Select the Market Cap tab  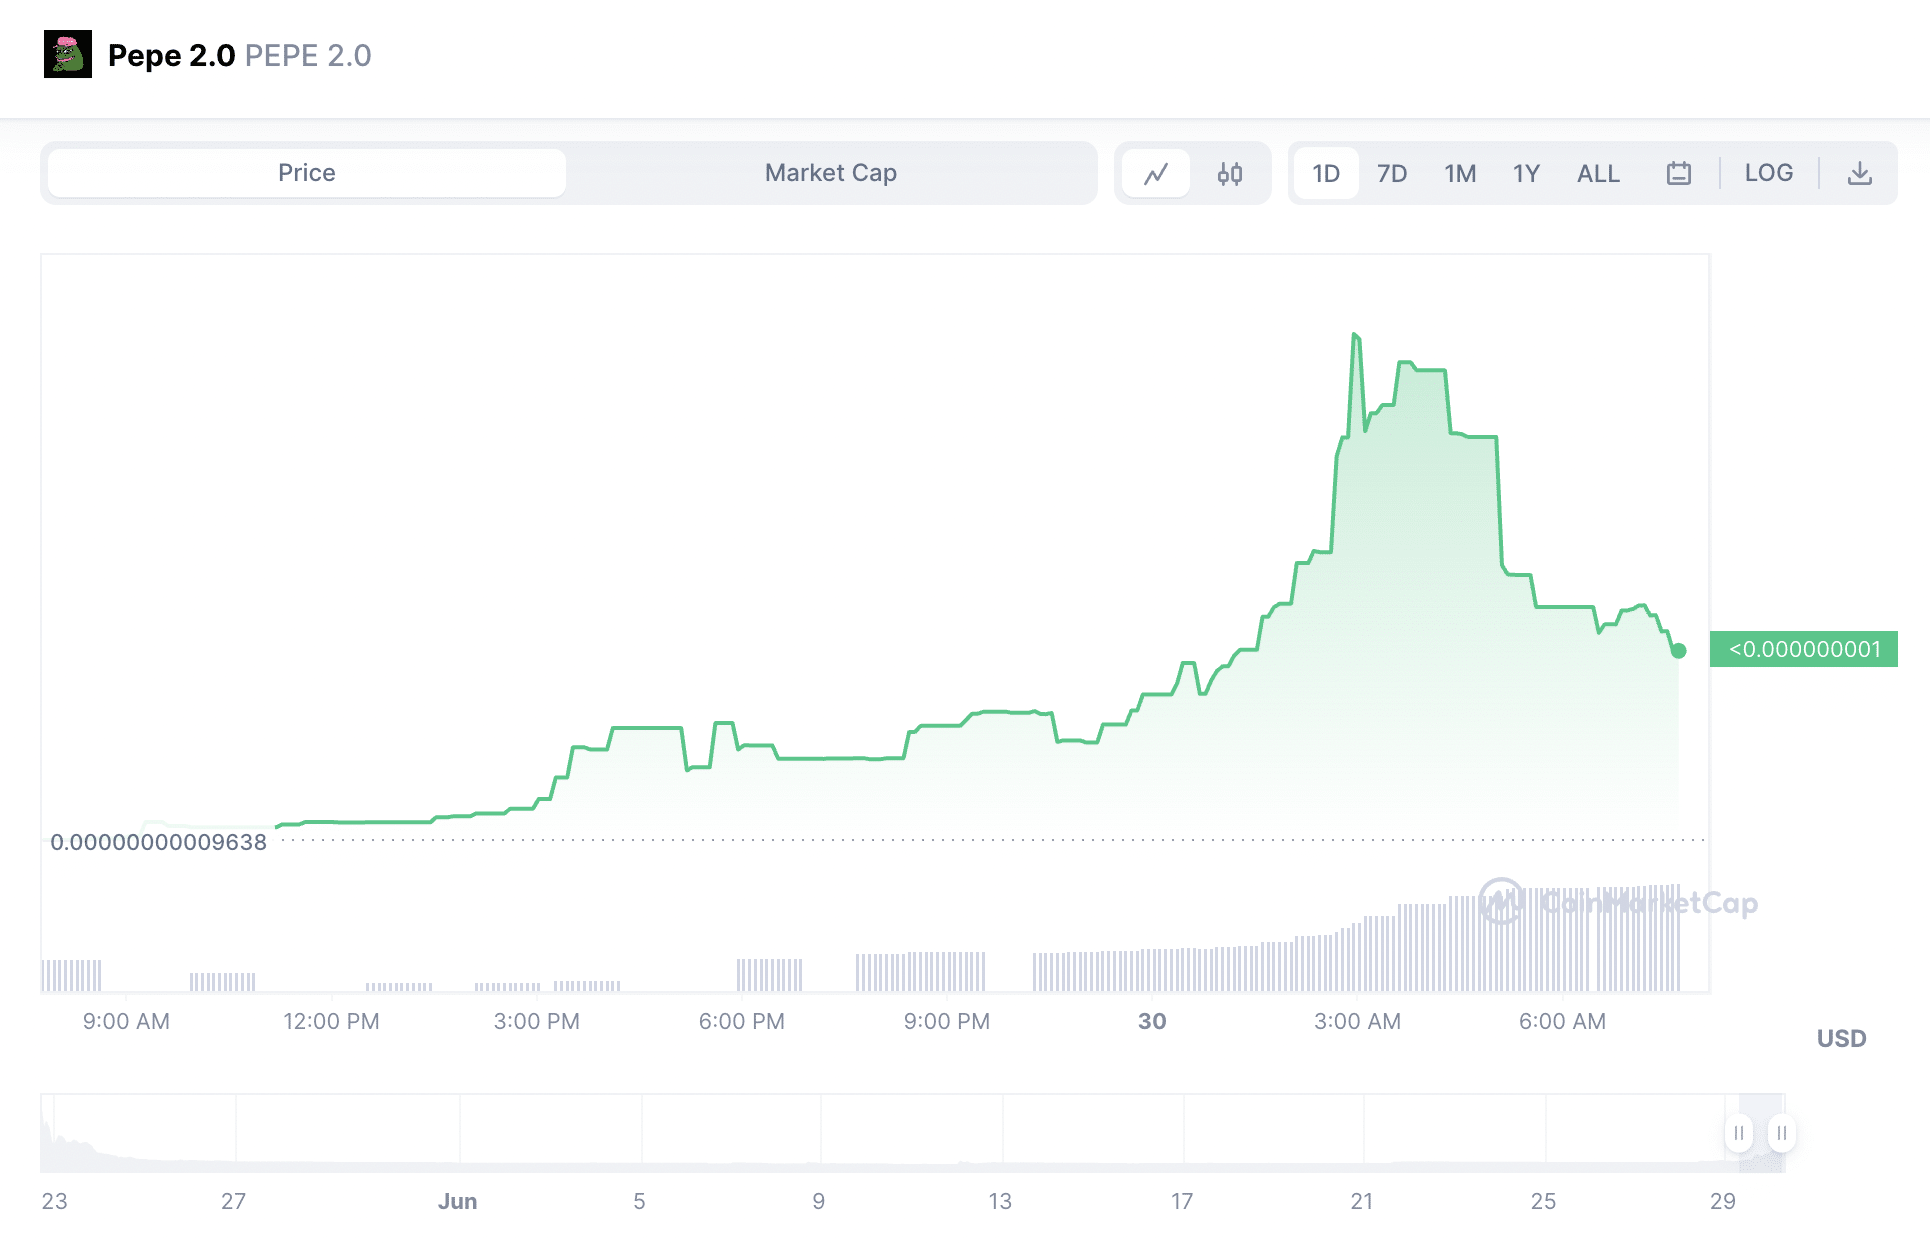coord(831,173)
